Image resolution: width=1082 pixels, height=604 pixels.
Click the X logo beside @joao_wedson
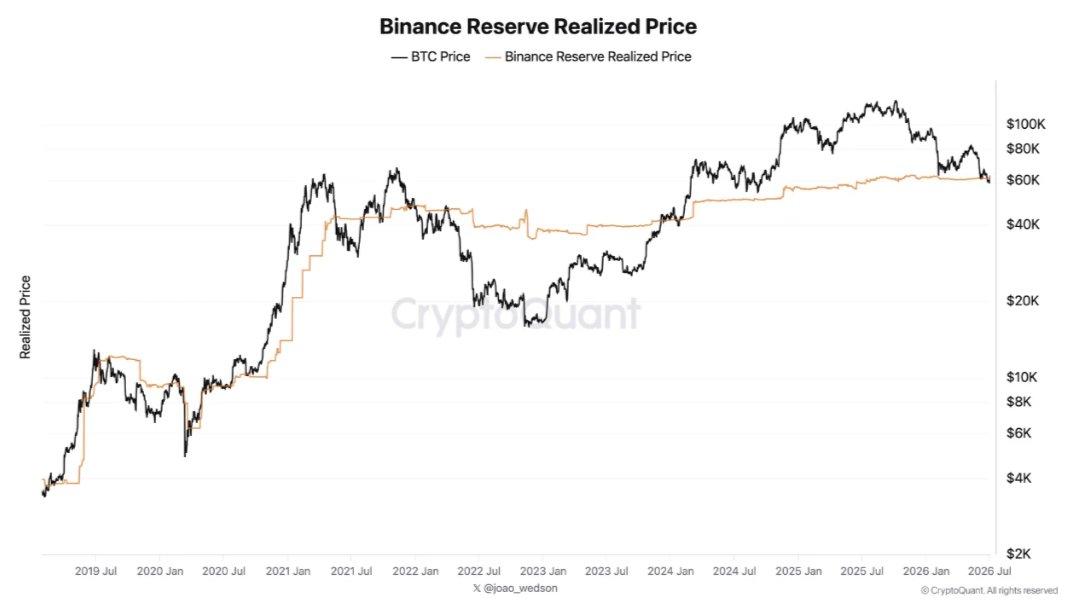(x=477, y=588)
